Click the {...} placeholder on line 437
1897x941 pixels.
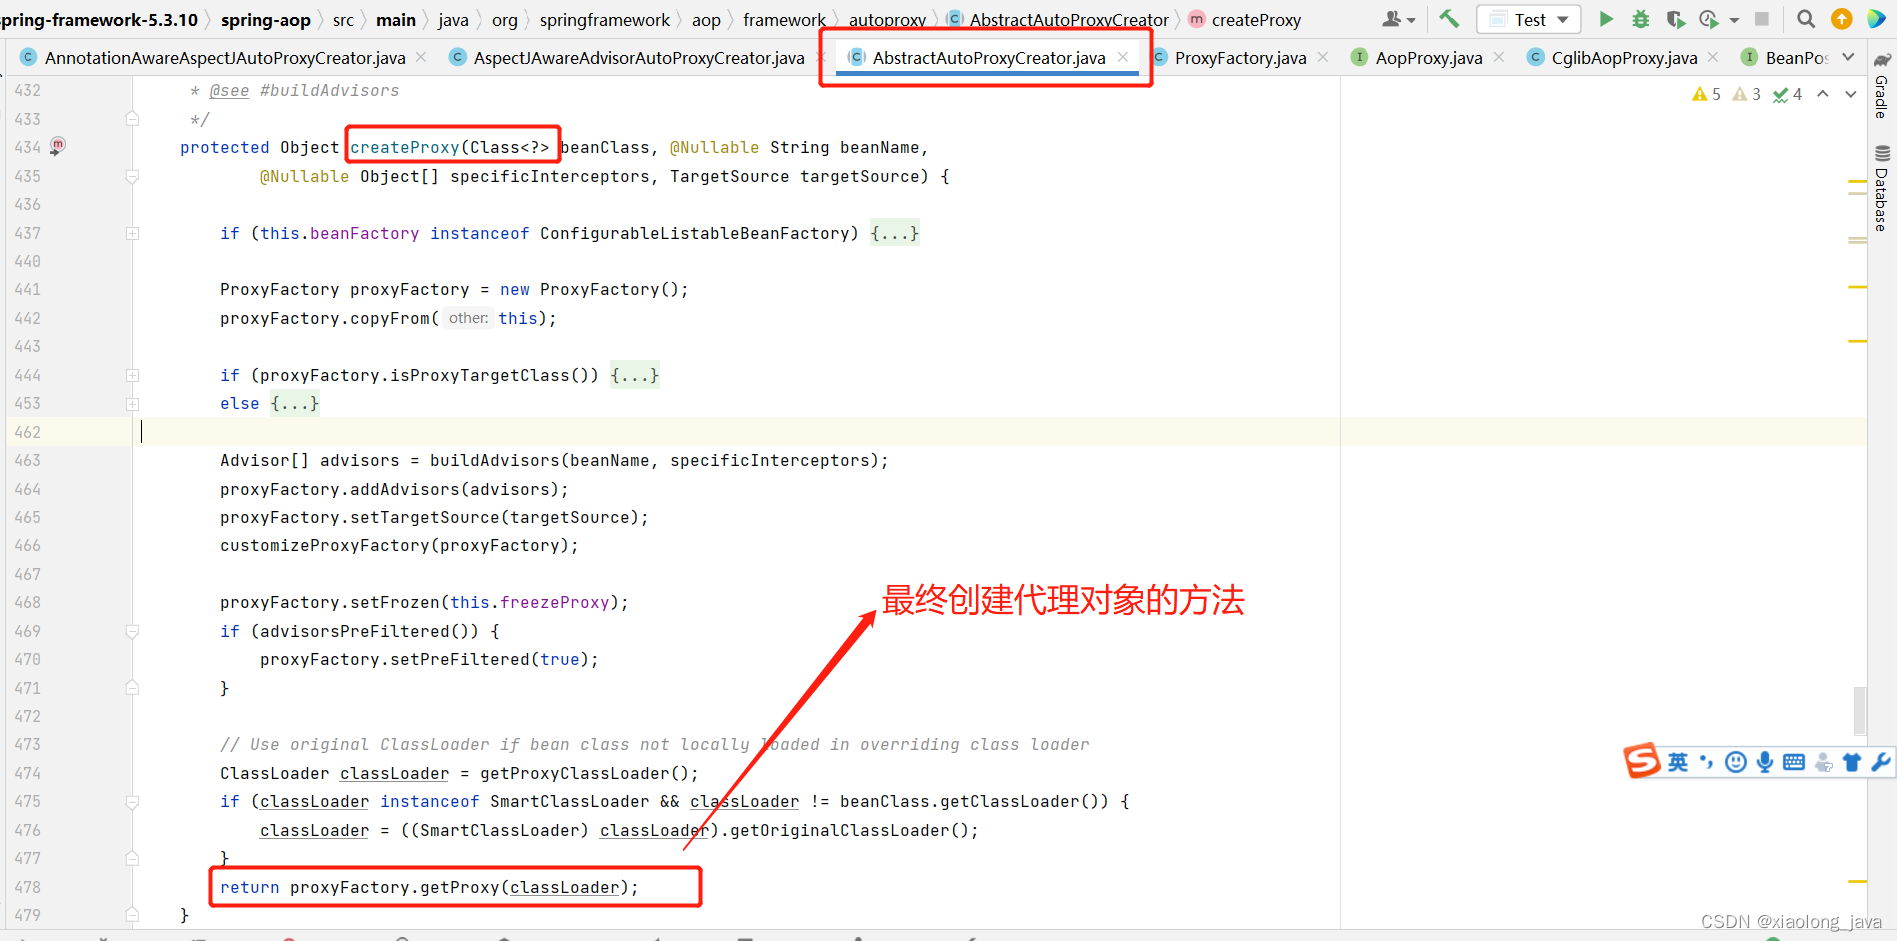(894, 233)
